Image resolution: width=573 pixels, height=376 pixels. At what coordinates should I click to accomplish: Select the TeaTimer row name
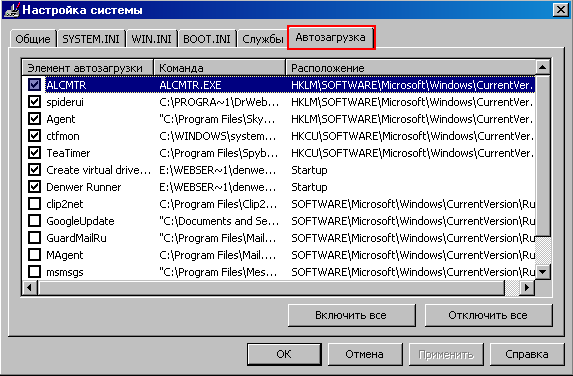point(68,153)
